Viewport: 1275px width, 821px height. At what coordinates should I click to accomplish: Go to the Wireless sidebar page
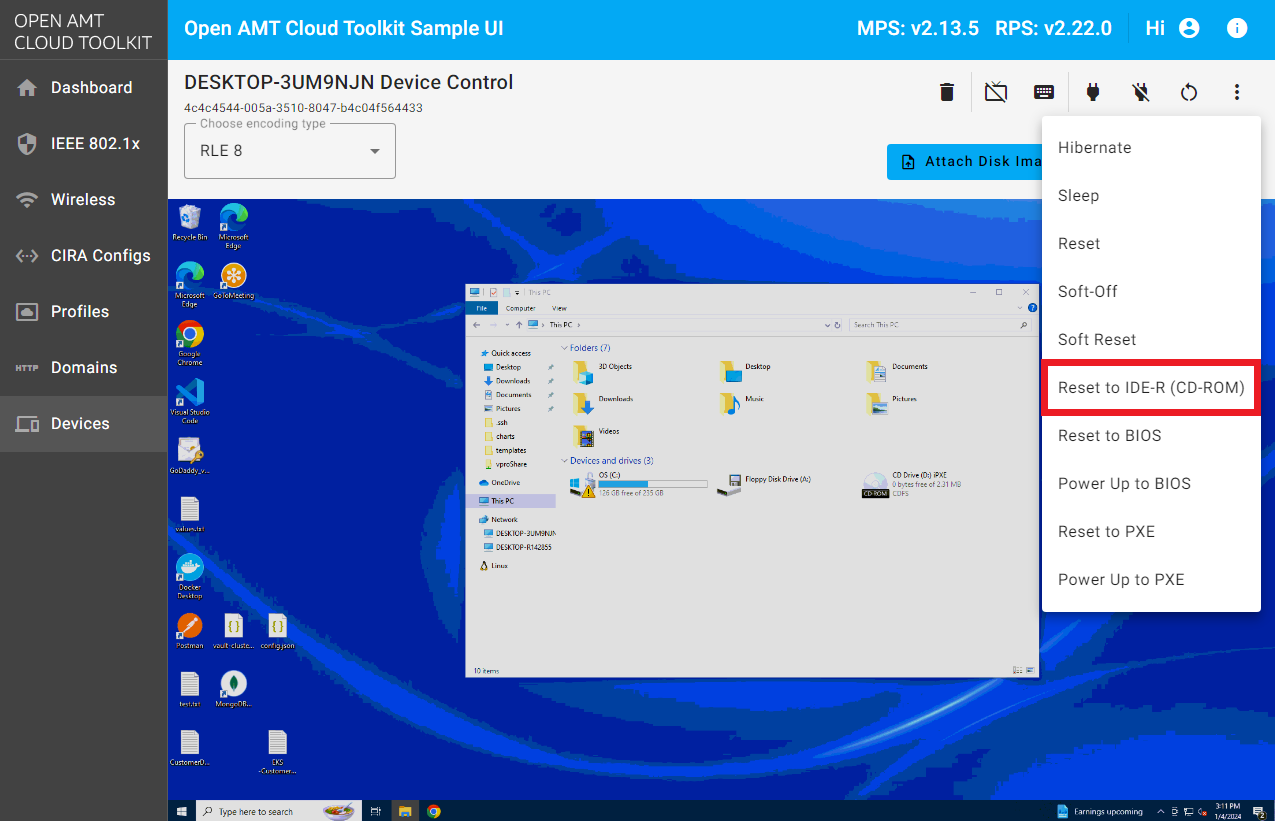tap(84, 200)
